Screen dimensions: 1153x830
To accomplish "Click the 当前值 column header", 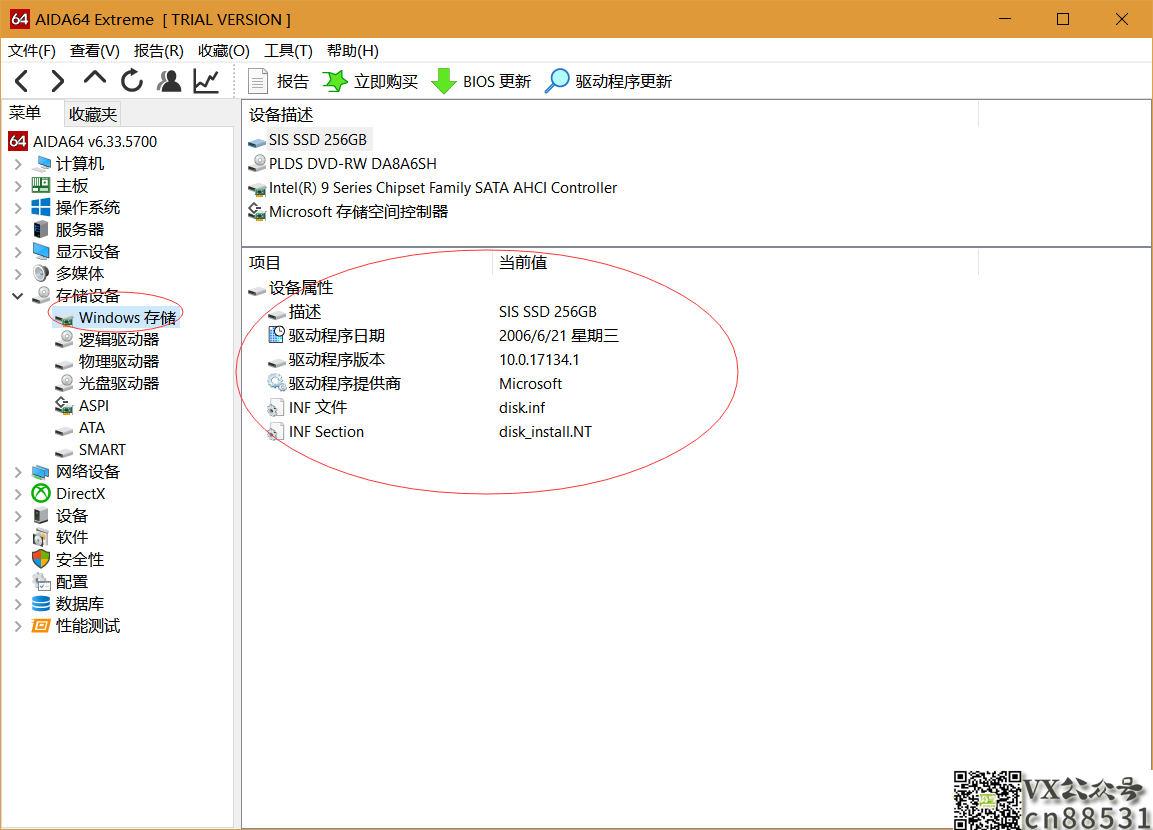I will coord(523,263).
